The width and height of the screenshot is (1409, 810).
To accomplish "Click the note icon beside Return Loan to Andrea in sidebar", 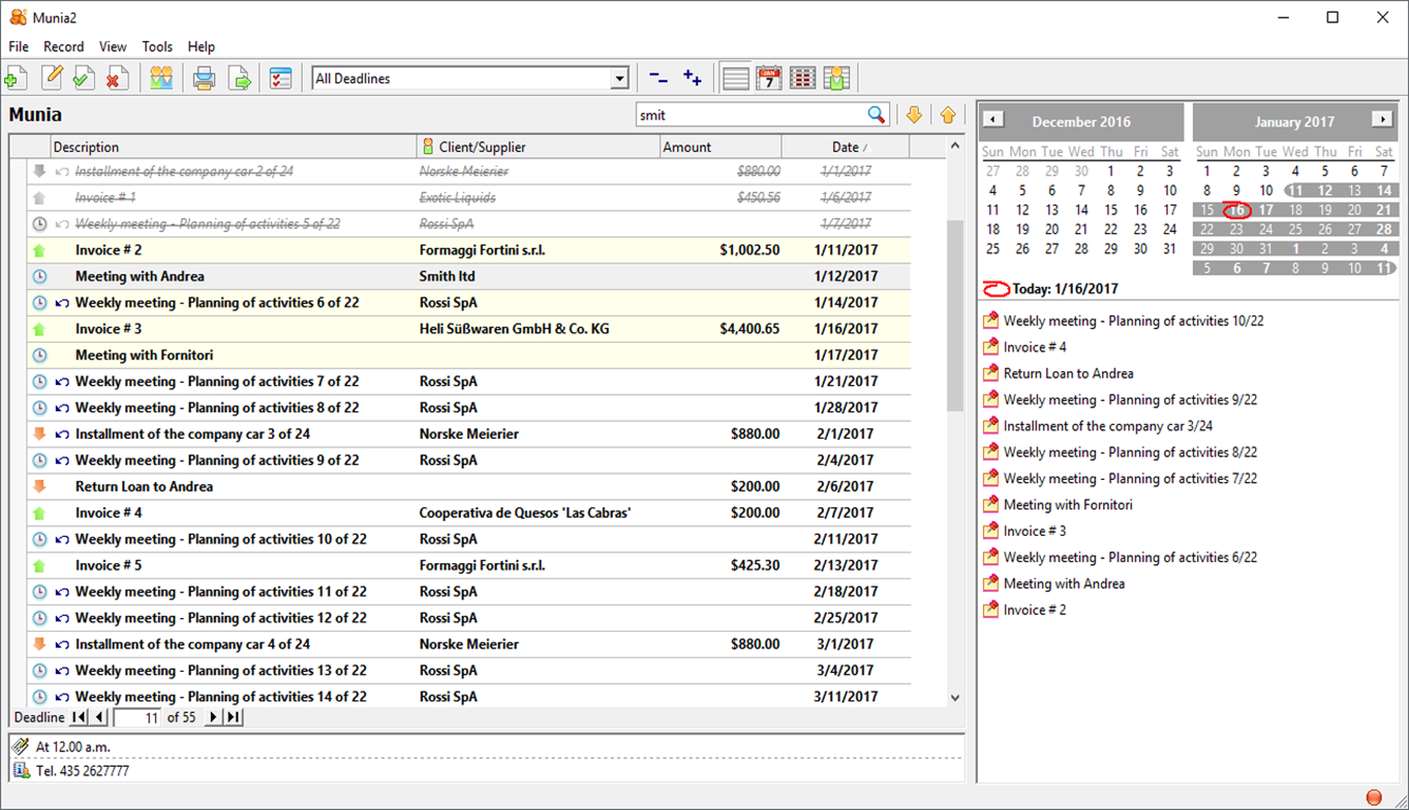I will [x=991, y=373].
